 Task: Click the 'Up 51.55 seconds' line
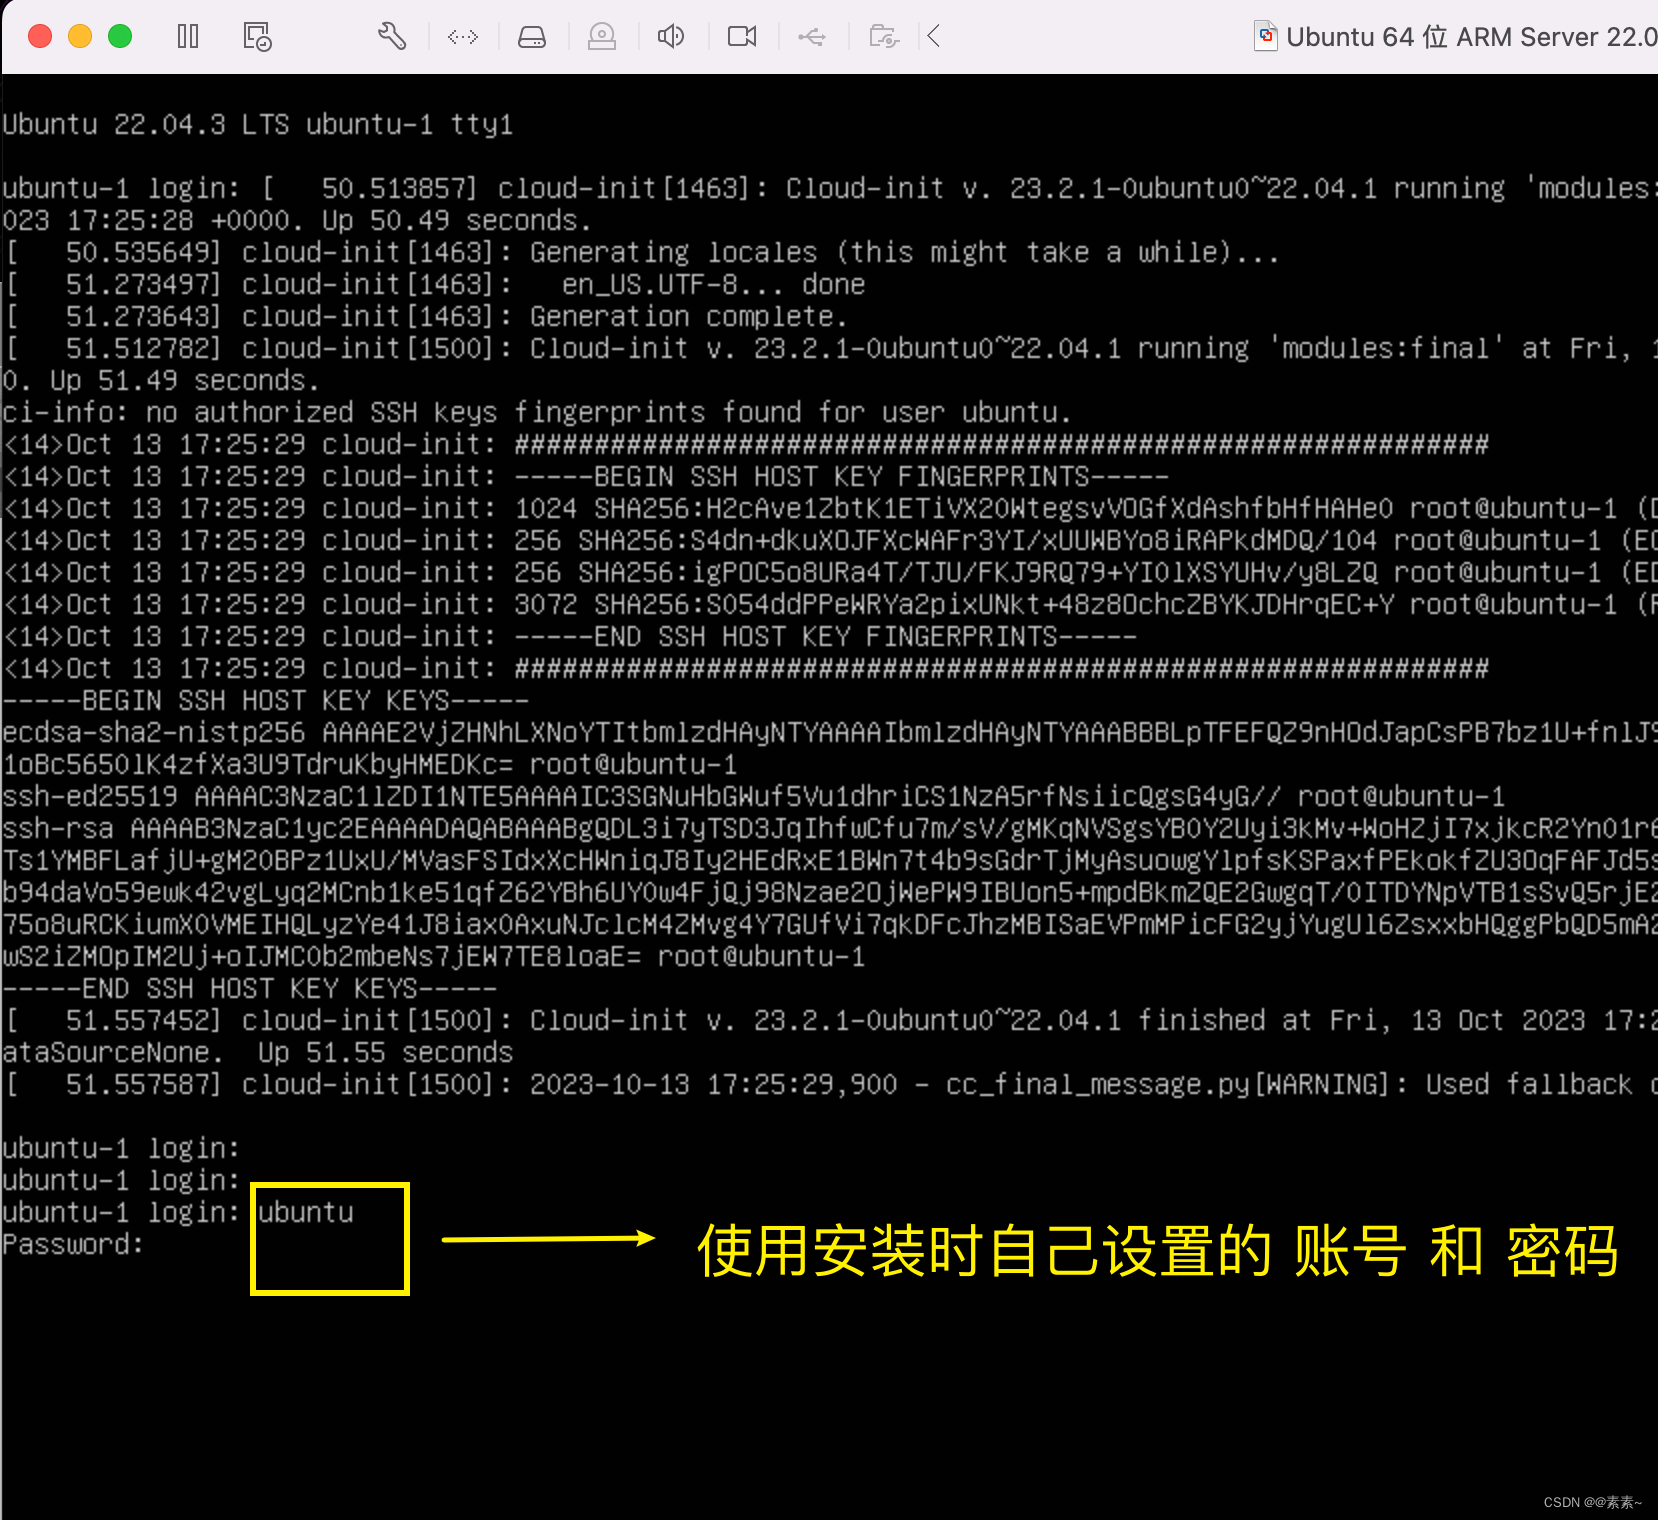point(258,1053)
